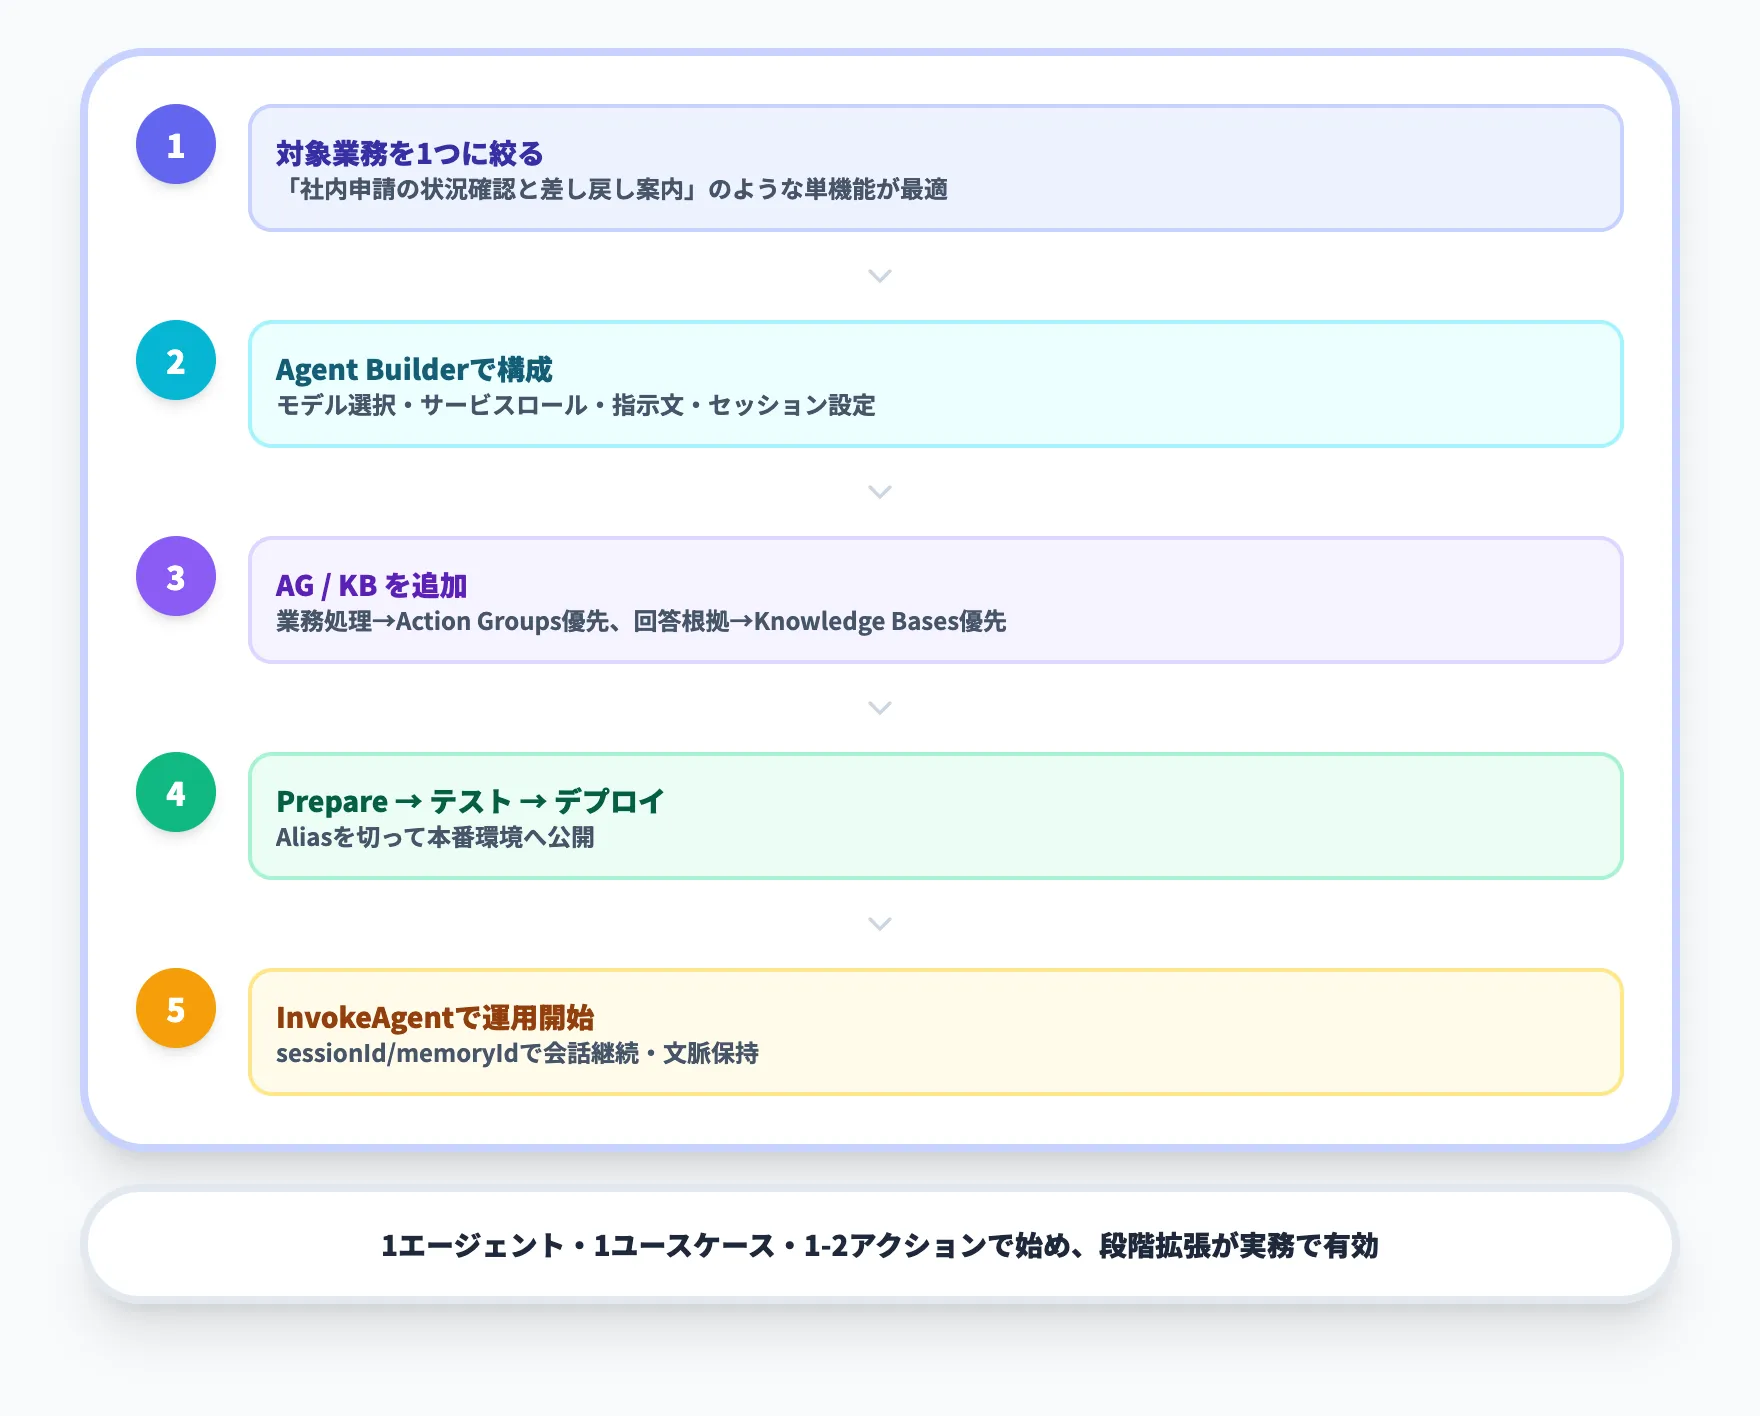This screenshot has width=1760, height=1416.
Task: Select the 対象業務を1つに絞る card
Action: tap(934, 169)
